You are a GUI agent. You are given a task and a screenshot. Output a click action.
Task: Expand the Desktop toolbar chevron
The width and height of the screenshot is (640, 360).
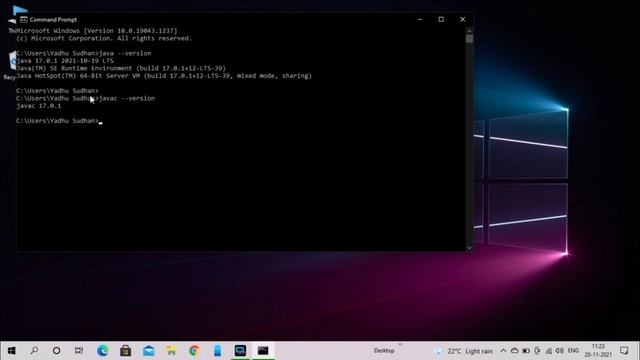400,345
